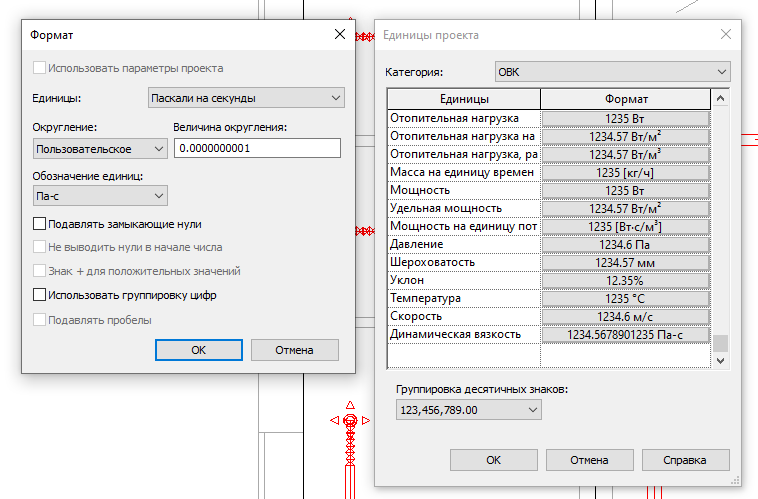Open format button '1235 [Вт·с/м³]'
The image size is (758, 499).
coord(626,227)
